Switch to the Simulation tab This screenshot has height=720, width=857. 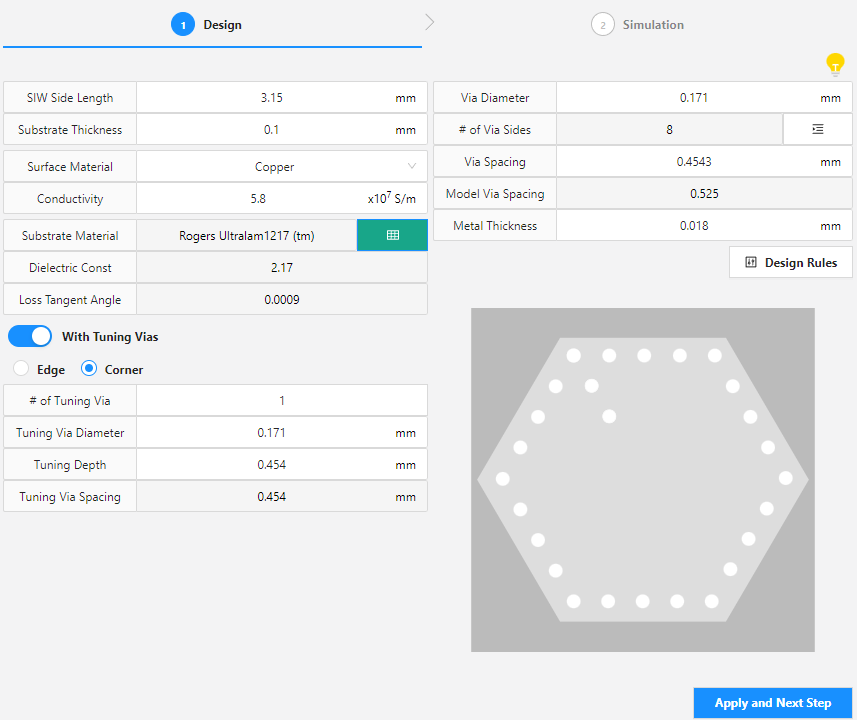[x=638, y=24]
